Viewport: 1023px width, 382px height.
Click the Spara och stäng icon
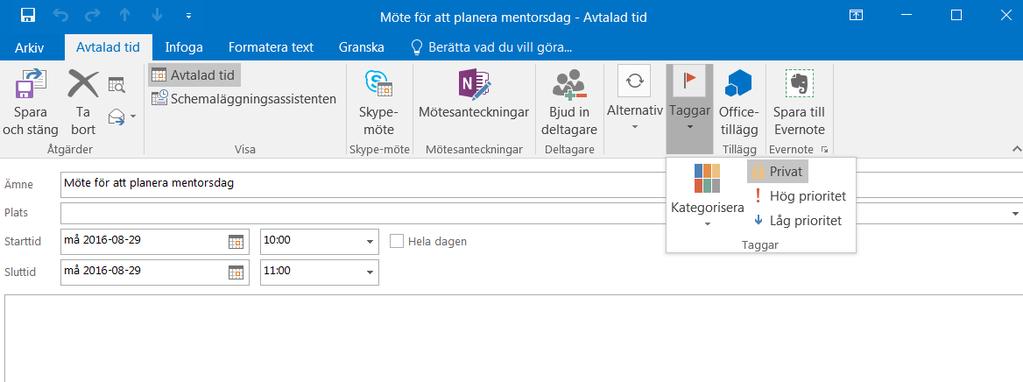(31, 85)
